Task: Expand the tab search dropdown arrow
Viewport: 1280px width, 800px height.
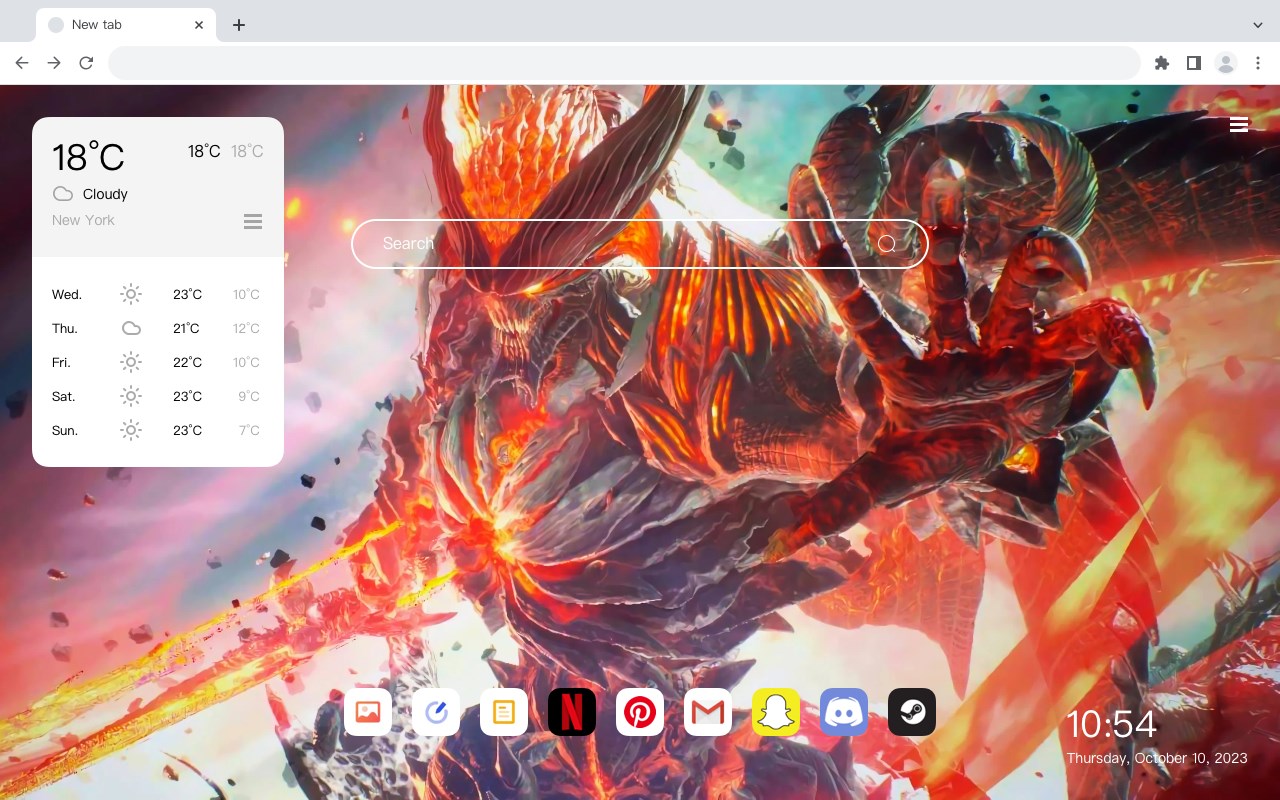Action: 1258,24
